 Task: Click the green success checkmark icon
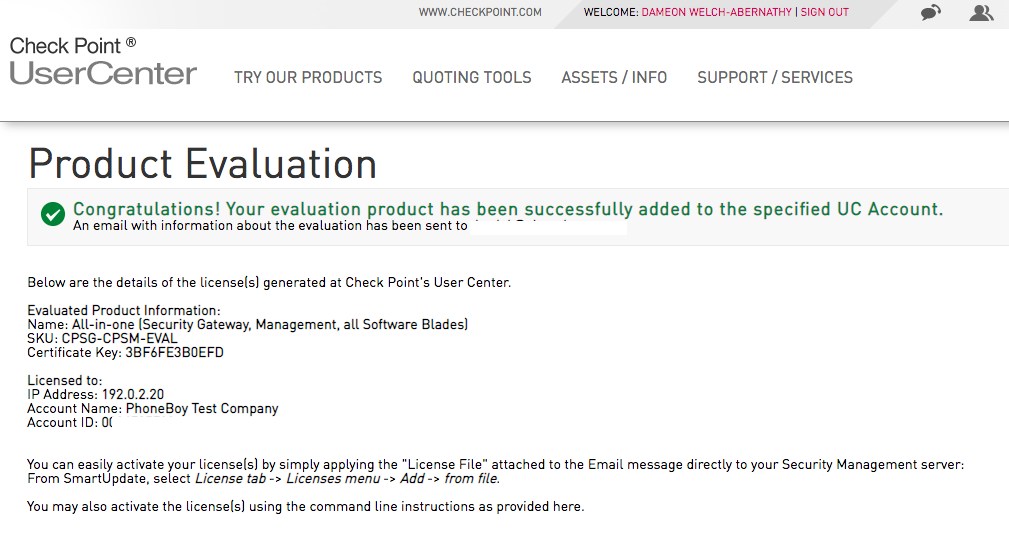(x=53, y=214)
